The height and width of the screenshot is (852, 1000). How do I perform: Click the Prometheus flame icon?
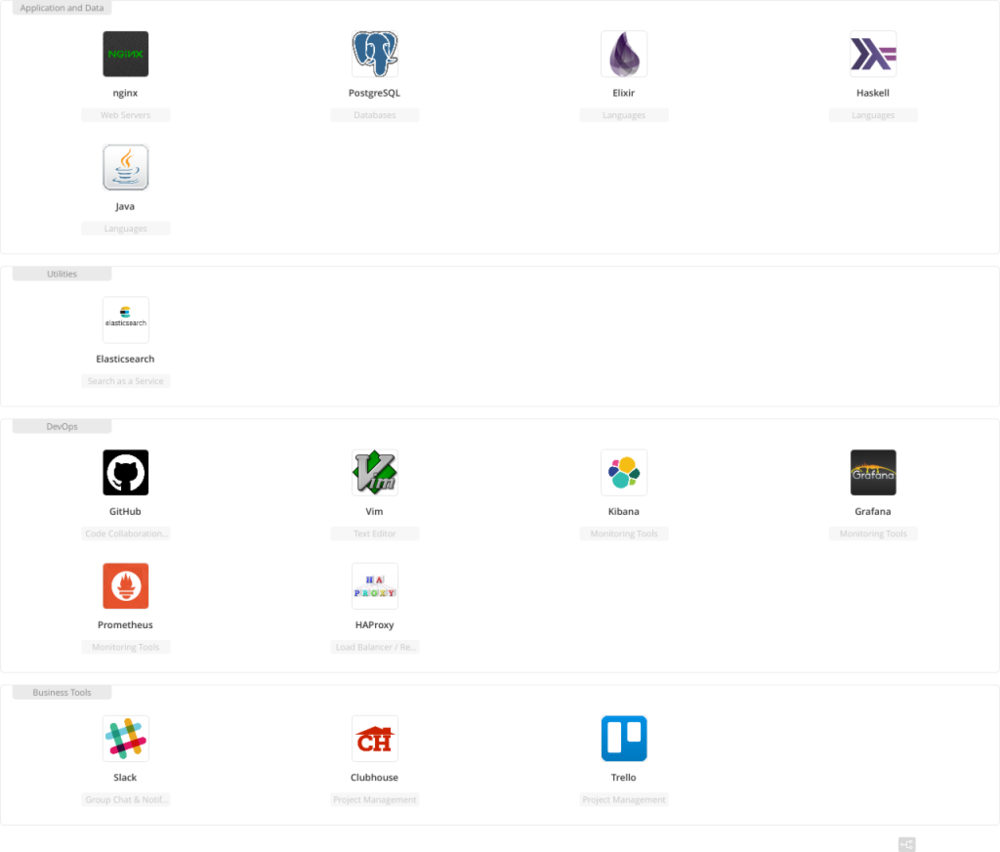click(126, 586)
